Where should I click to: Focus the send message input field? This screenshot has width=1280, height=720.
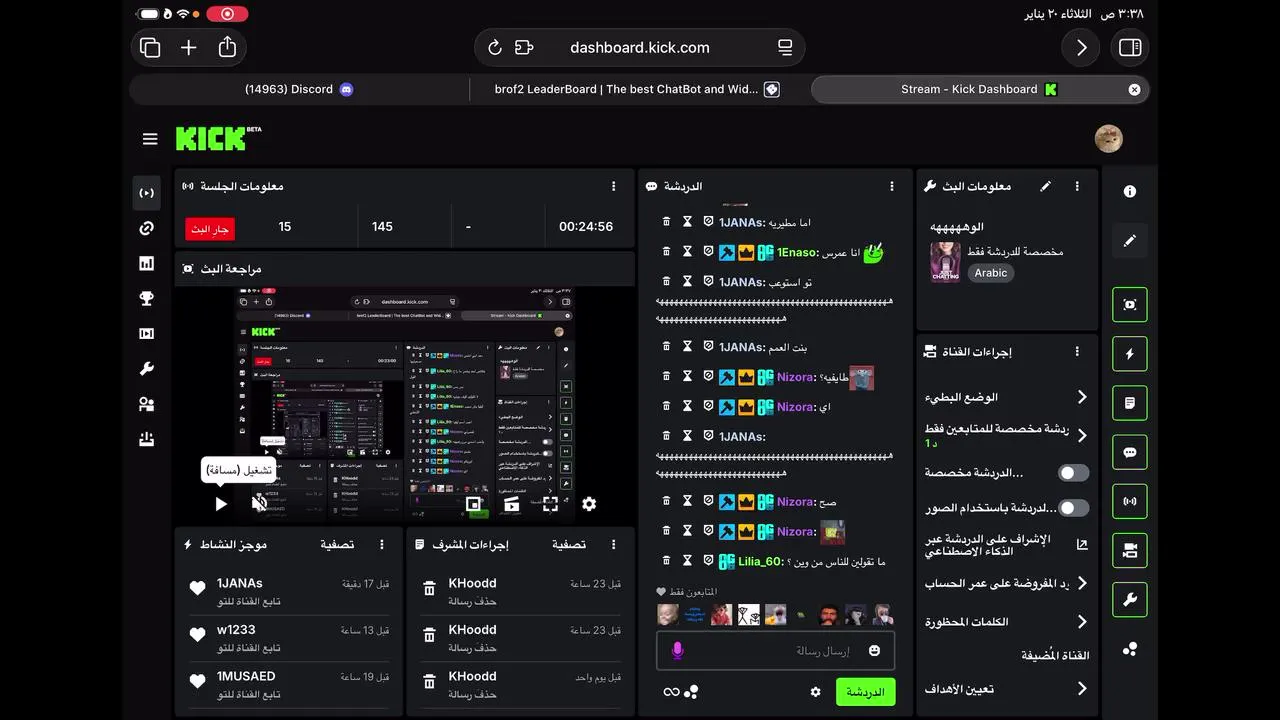coord(776,651)
